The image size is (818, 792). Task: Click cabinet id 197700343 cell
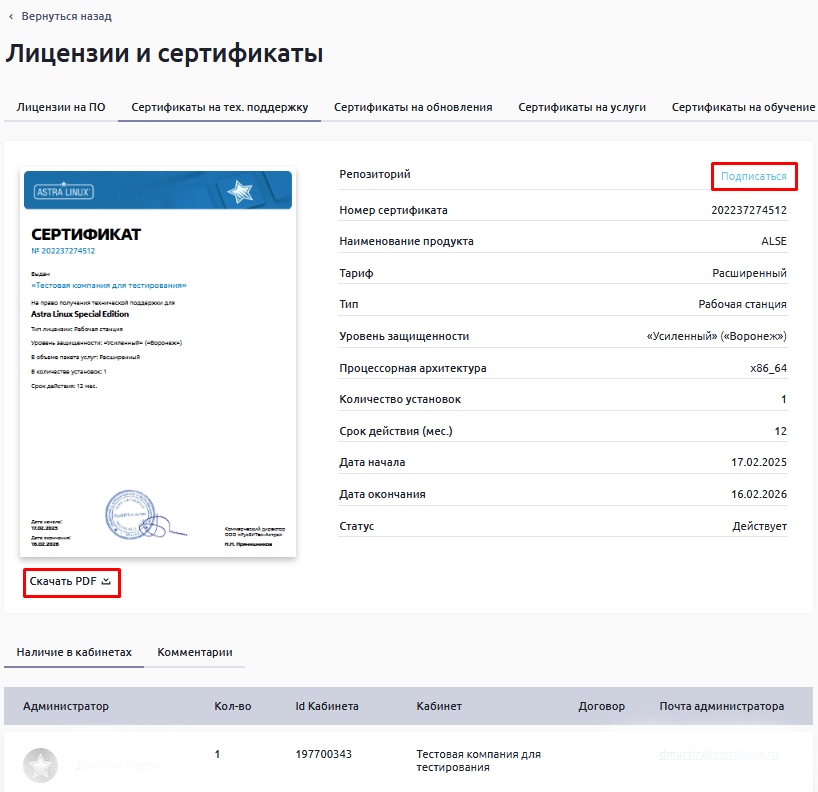pyautogui.click(x=323, y=754)
